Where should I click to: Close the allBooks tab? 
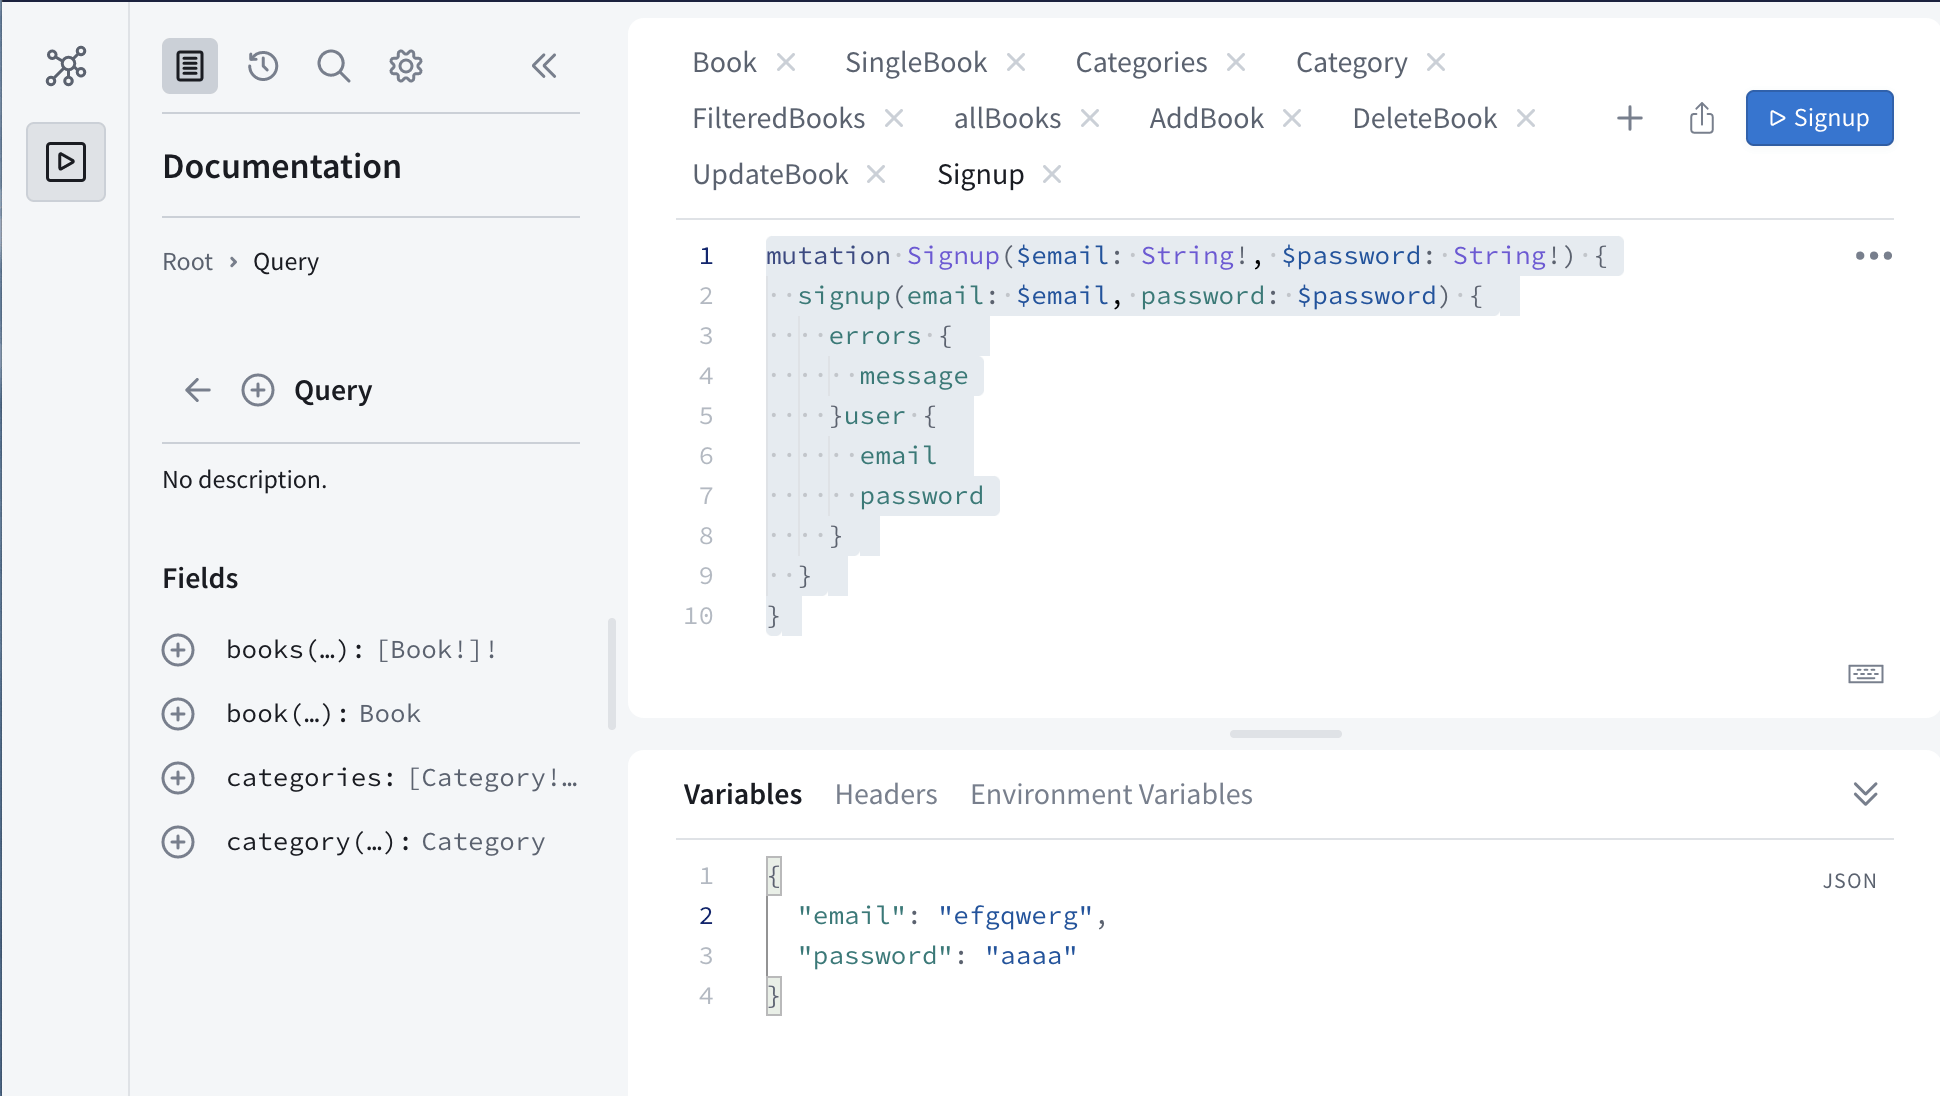[x=1090, y=118]
